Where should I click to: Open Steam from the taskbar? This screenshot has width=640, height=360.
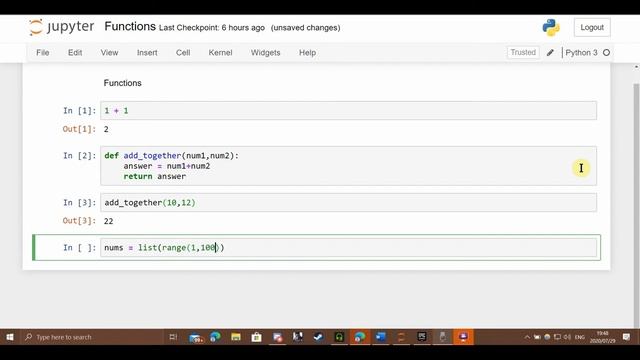pos(318,337)
